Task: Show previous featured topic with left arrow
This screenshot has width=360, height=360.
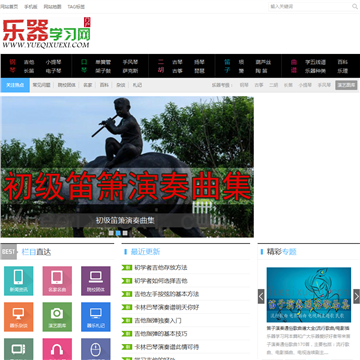Action: 261,296
